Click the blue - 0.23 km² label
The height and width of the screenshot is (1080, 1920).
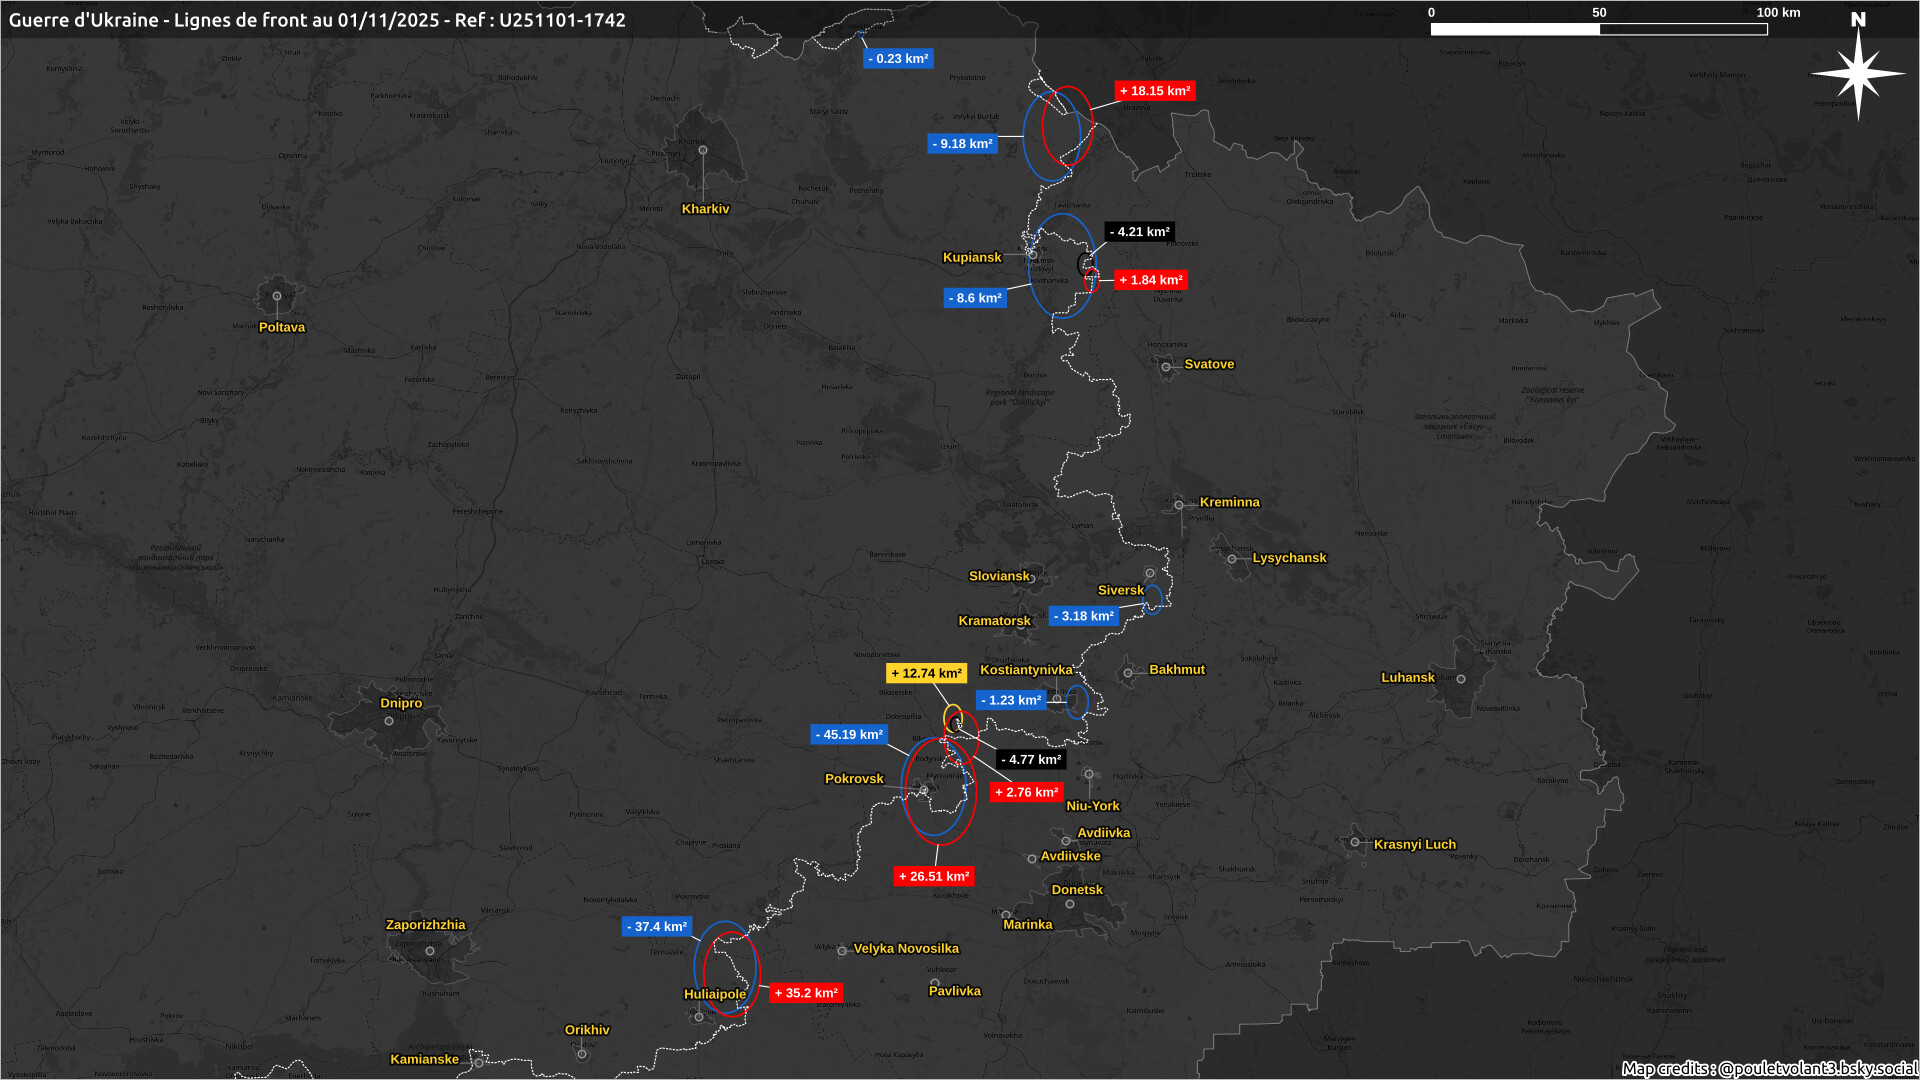coord(898,59)
